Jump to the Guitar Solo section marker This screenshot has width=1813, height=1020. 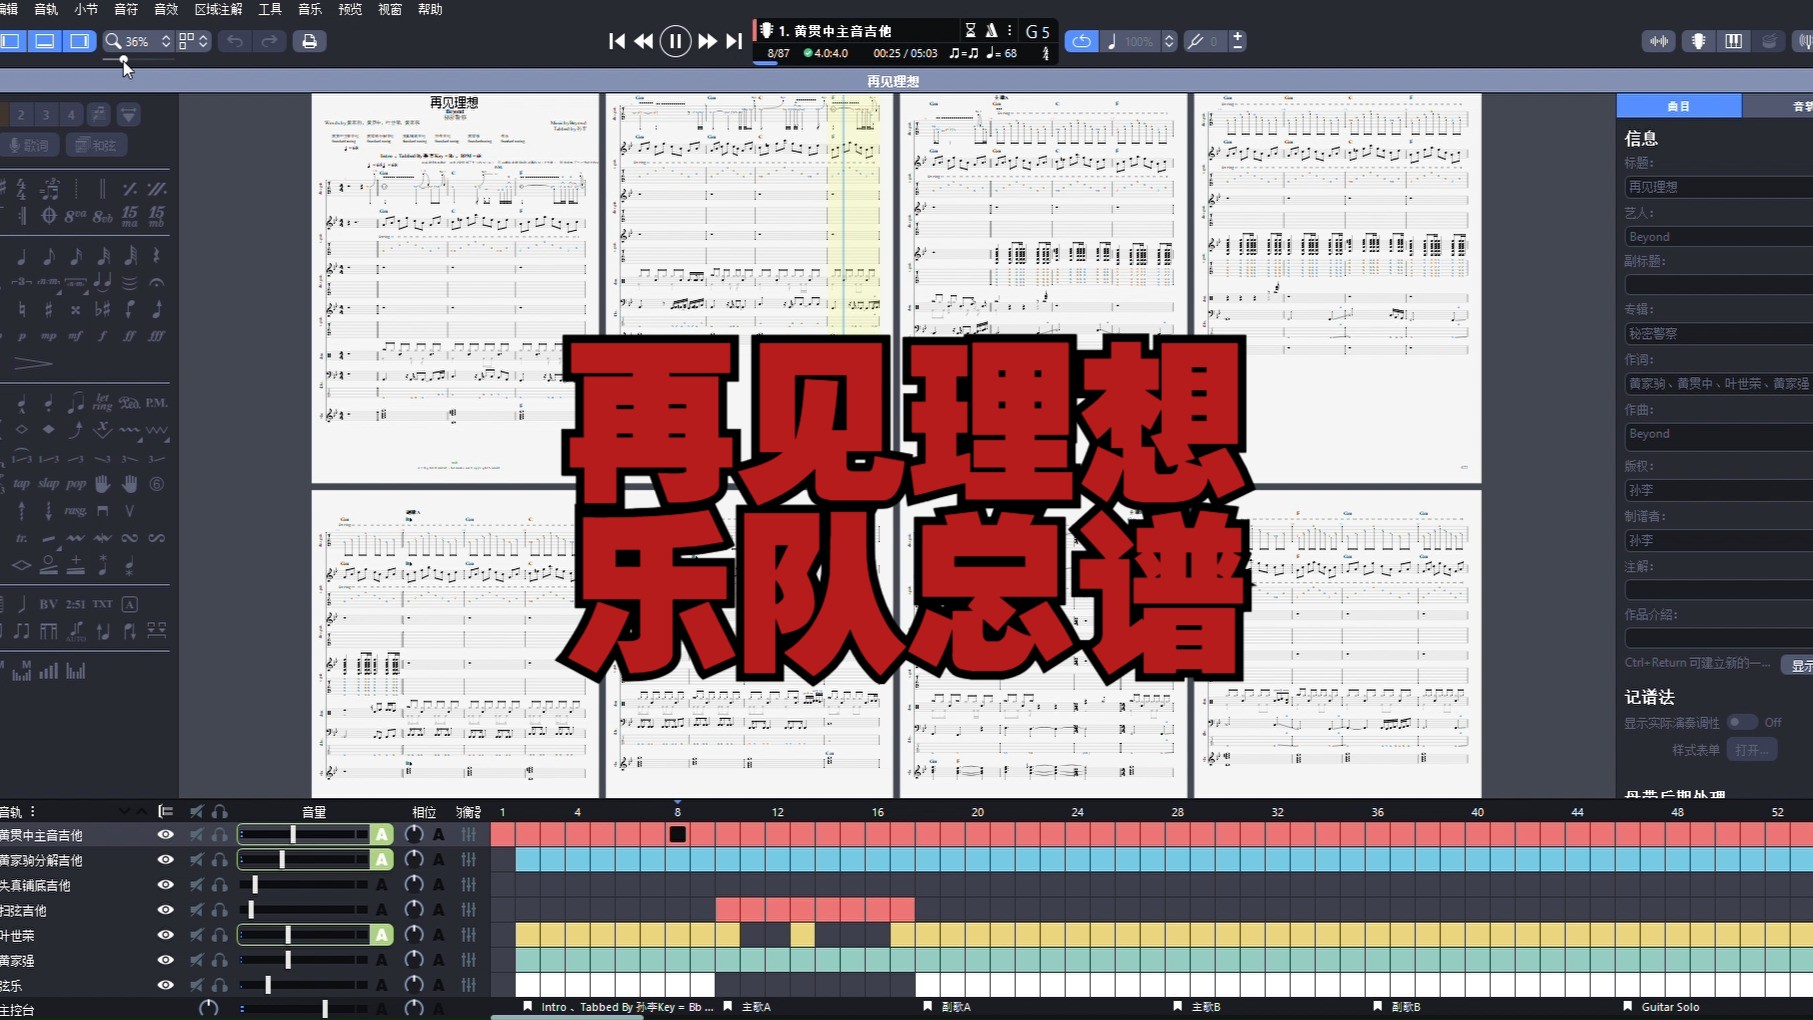pyautogui.click(x=1662, y=1007)
